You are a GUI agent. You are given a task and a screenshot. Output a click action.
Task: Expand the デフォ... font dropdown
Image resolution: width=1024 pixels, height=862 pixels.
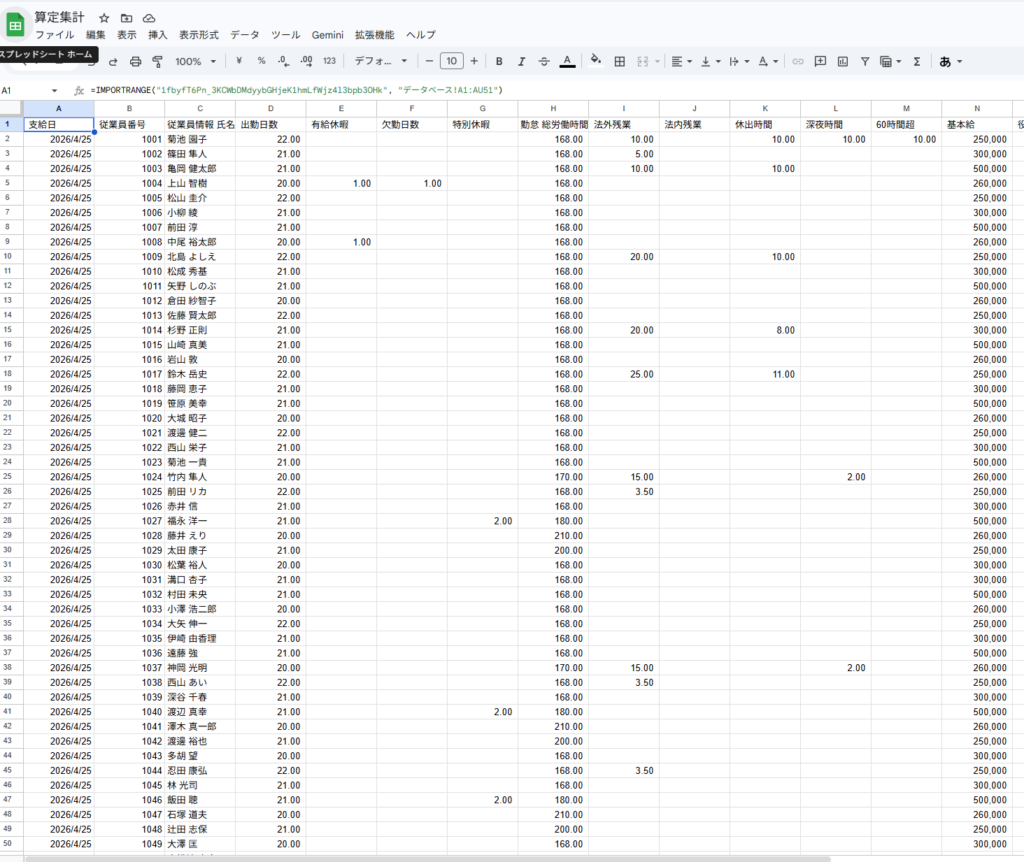380,61
